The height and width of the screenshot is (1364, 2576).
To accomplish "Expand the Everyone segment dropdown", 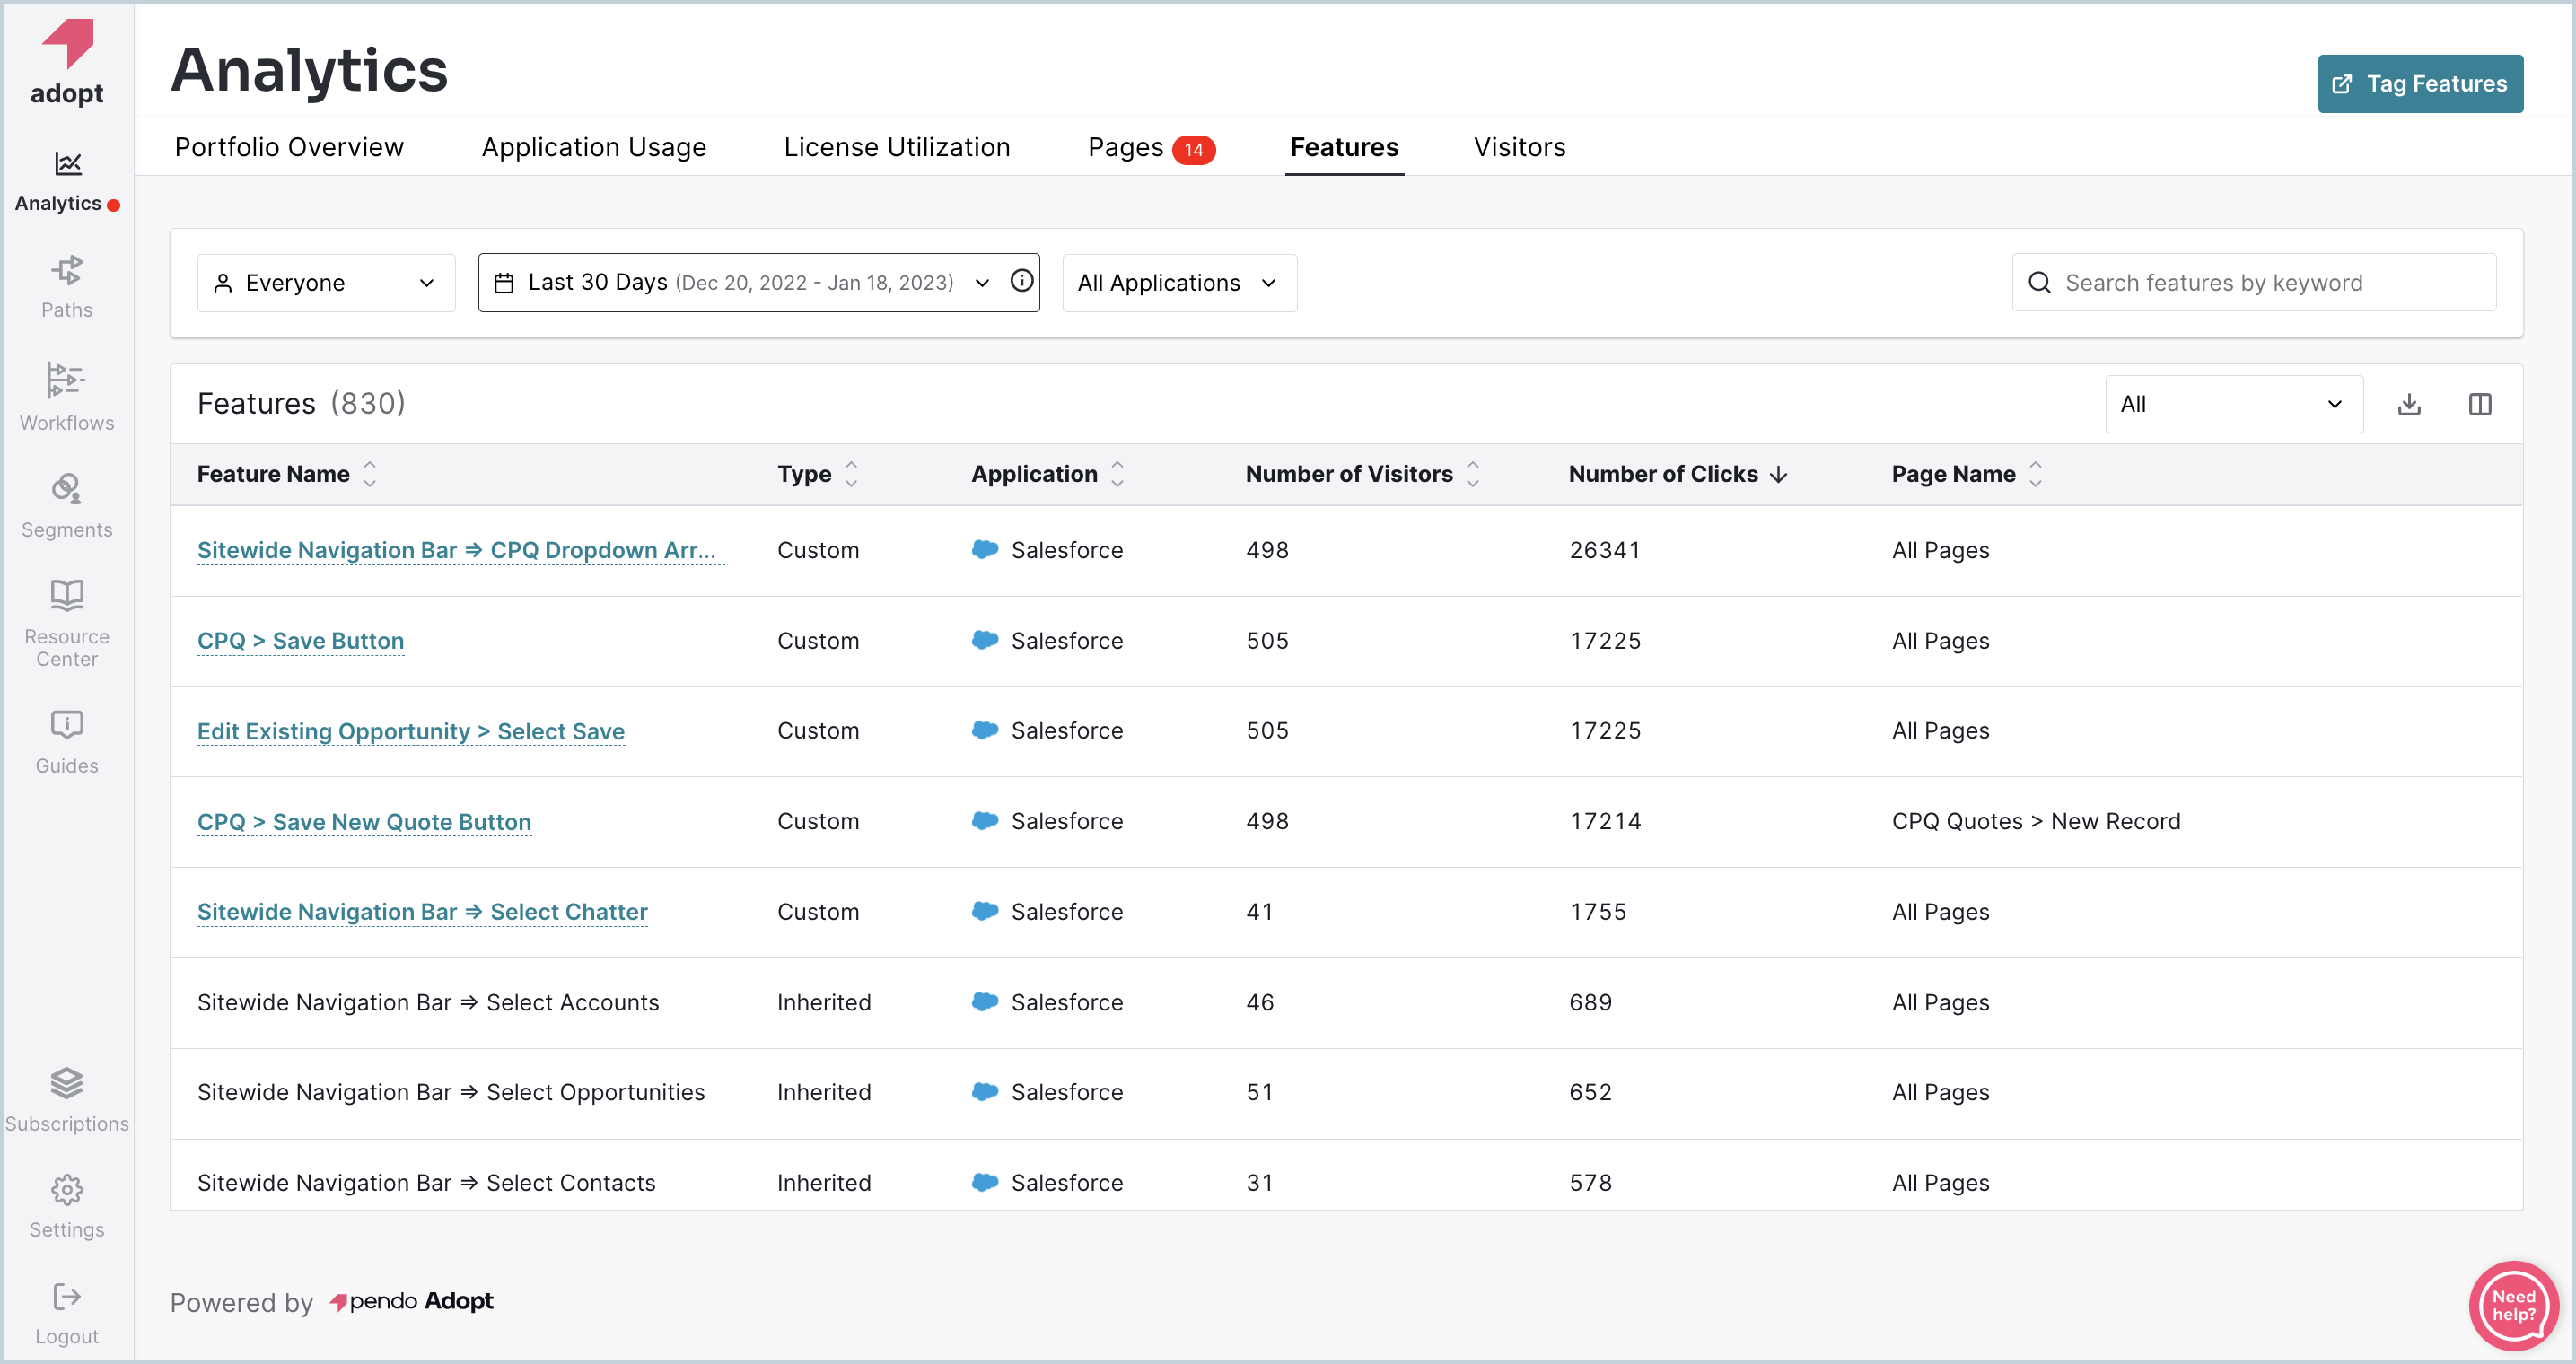I will pos(326,283).
